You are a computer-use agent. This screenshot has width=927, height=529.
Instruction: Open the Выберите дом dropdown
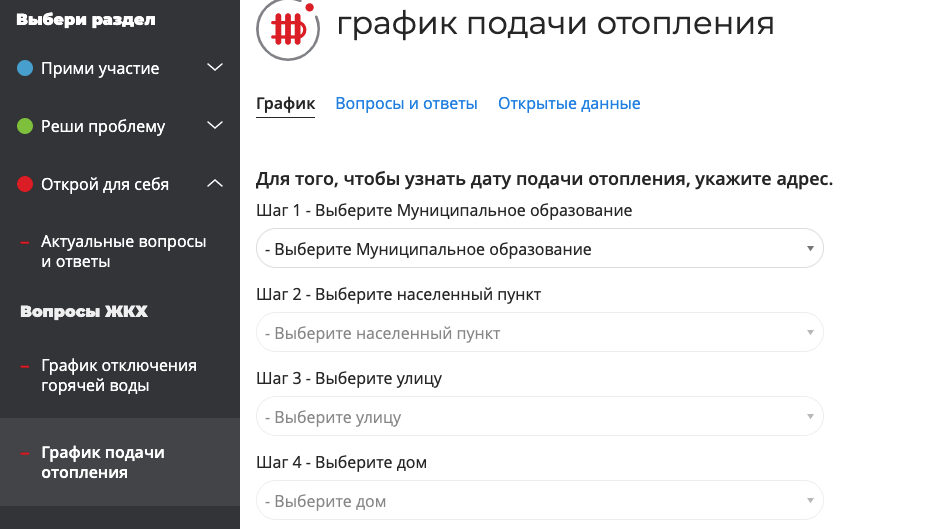[x=539, y=501]
